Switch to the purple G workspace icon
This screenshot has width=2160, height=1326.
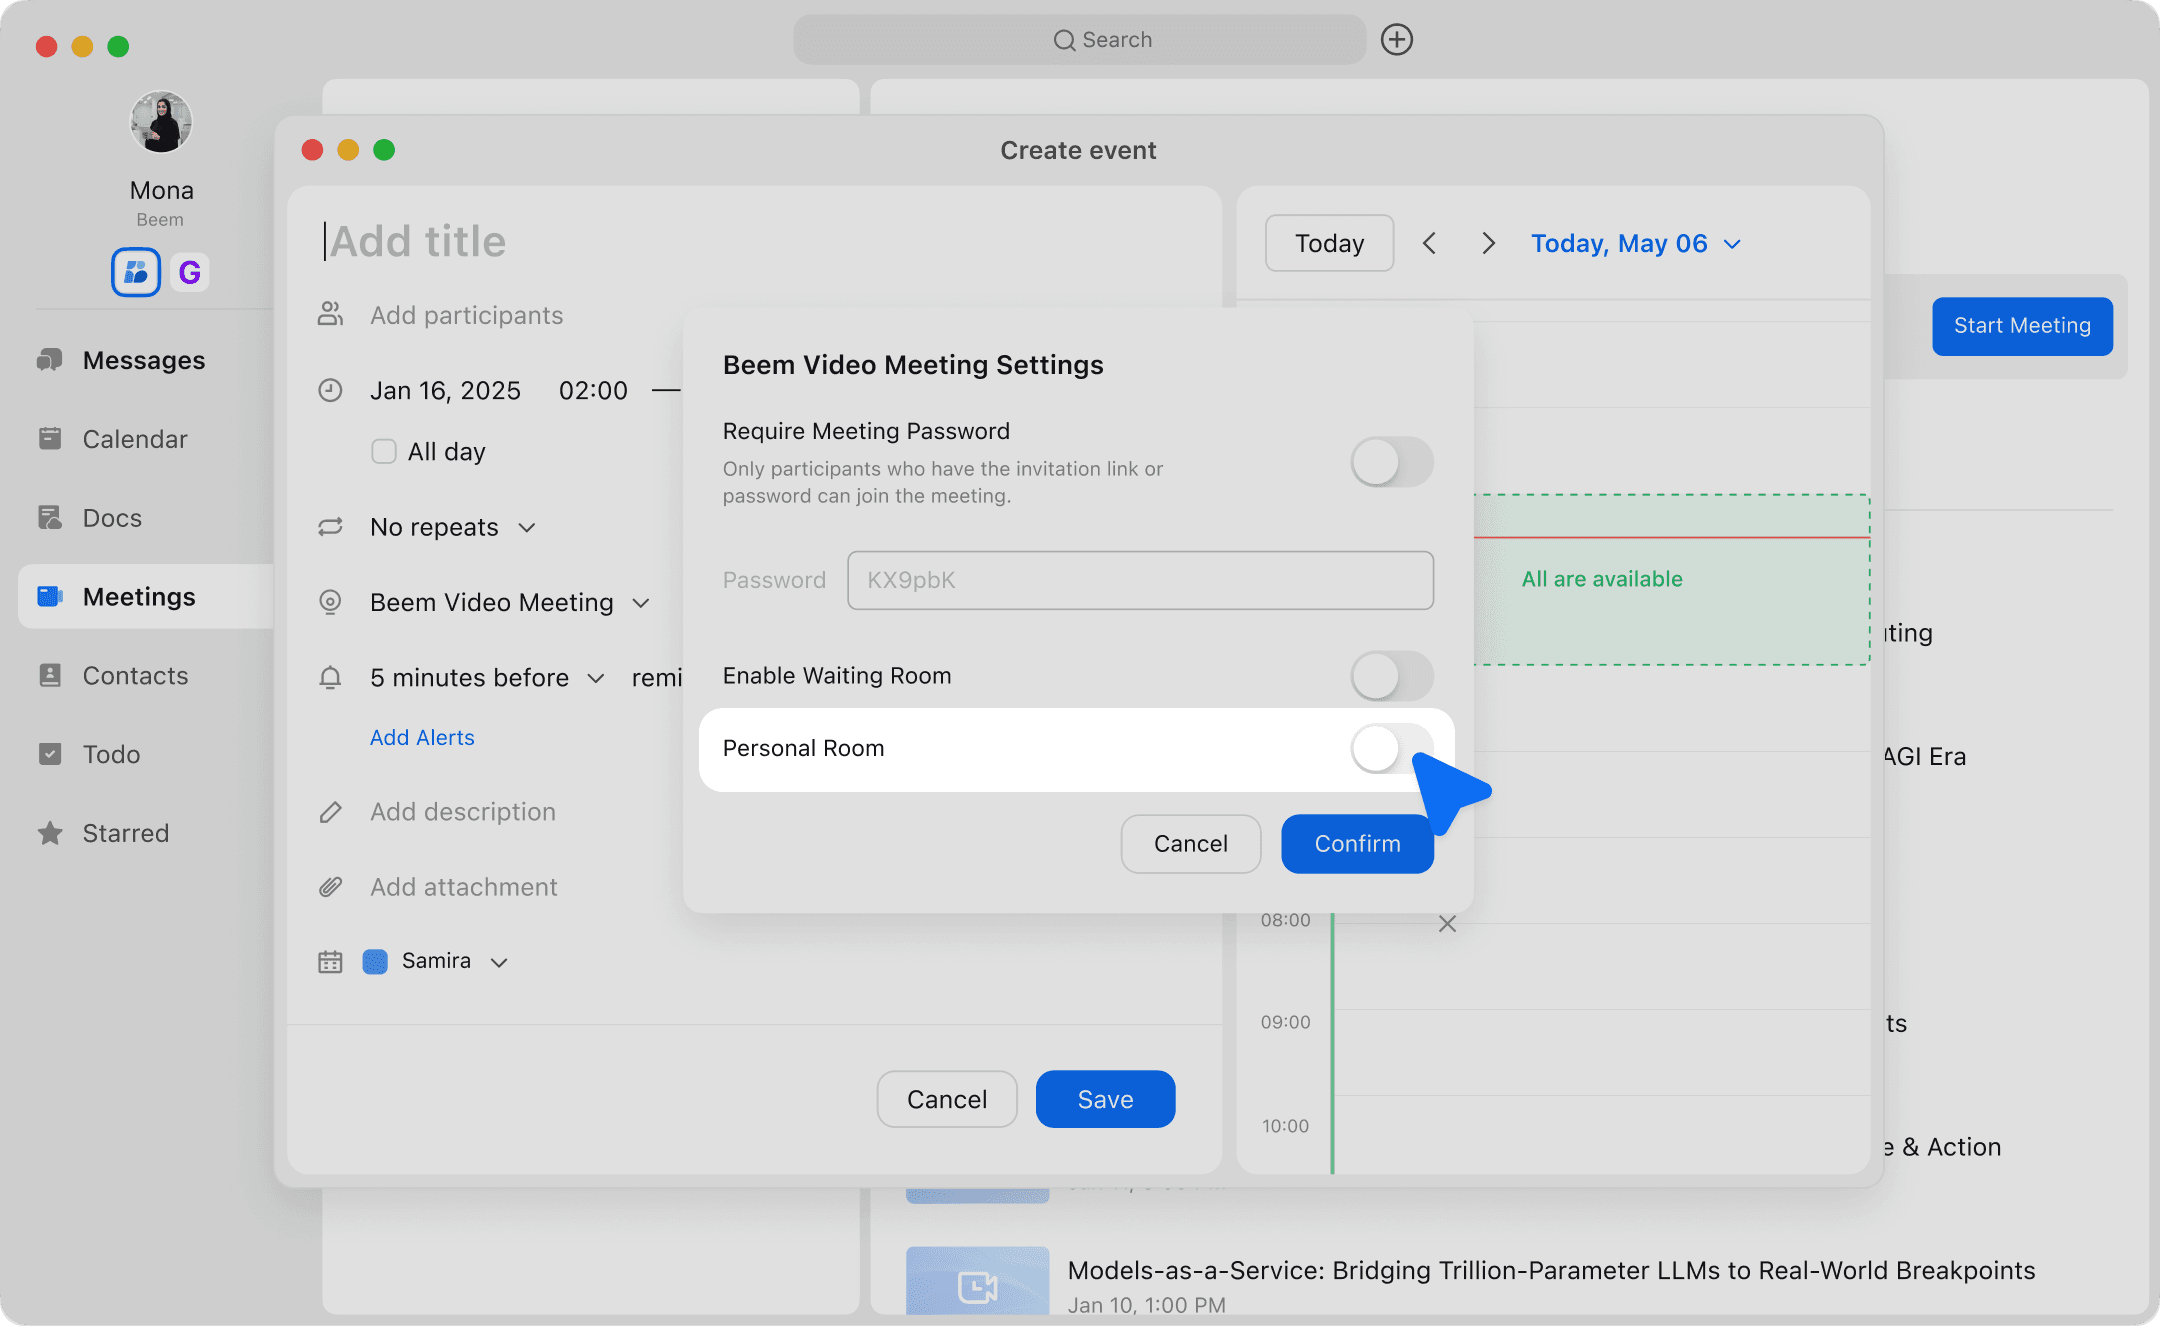point(189,272)
